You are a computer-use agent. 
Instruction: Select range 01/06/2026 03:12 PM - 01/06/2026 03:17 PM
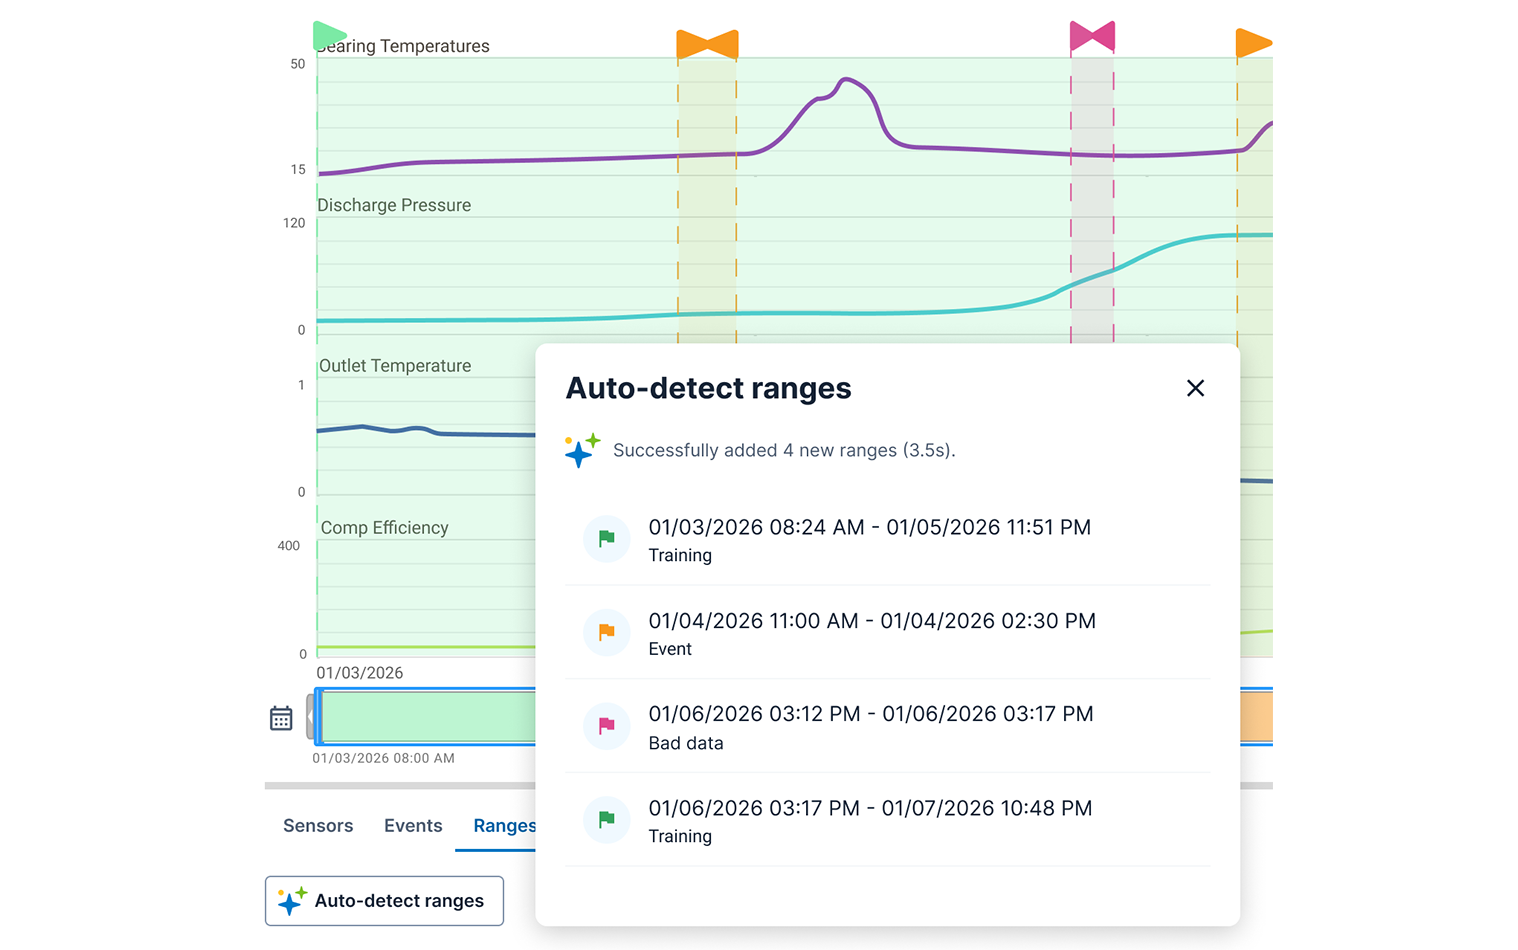[888, 726]
